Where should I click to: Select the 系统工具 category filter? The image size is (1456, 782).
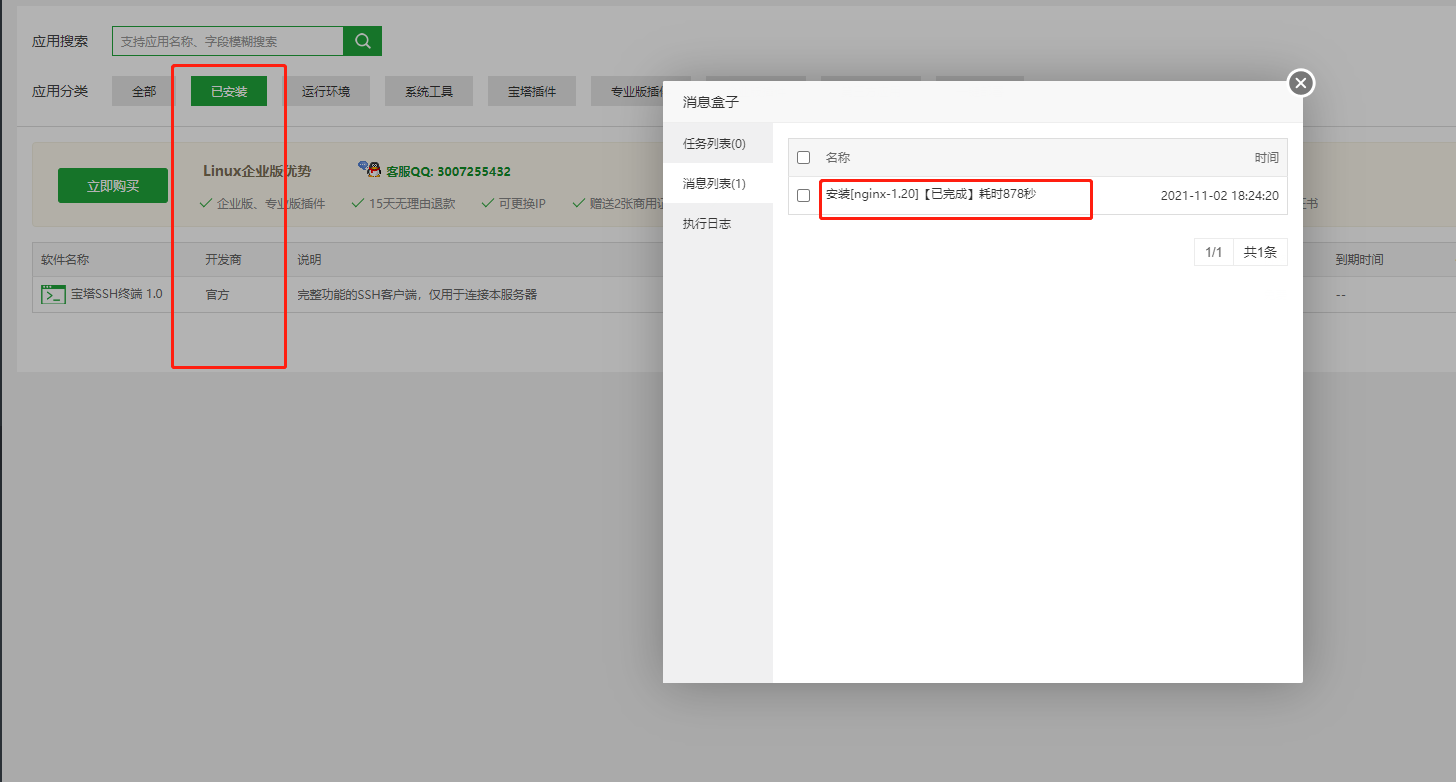point(429,91)
